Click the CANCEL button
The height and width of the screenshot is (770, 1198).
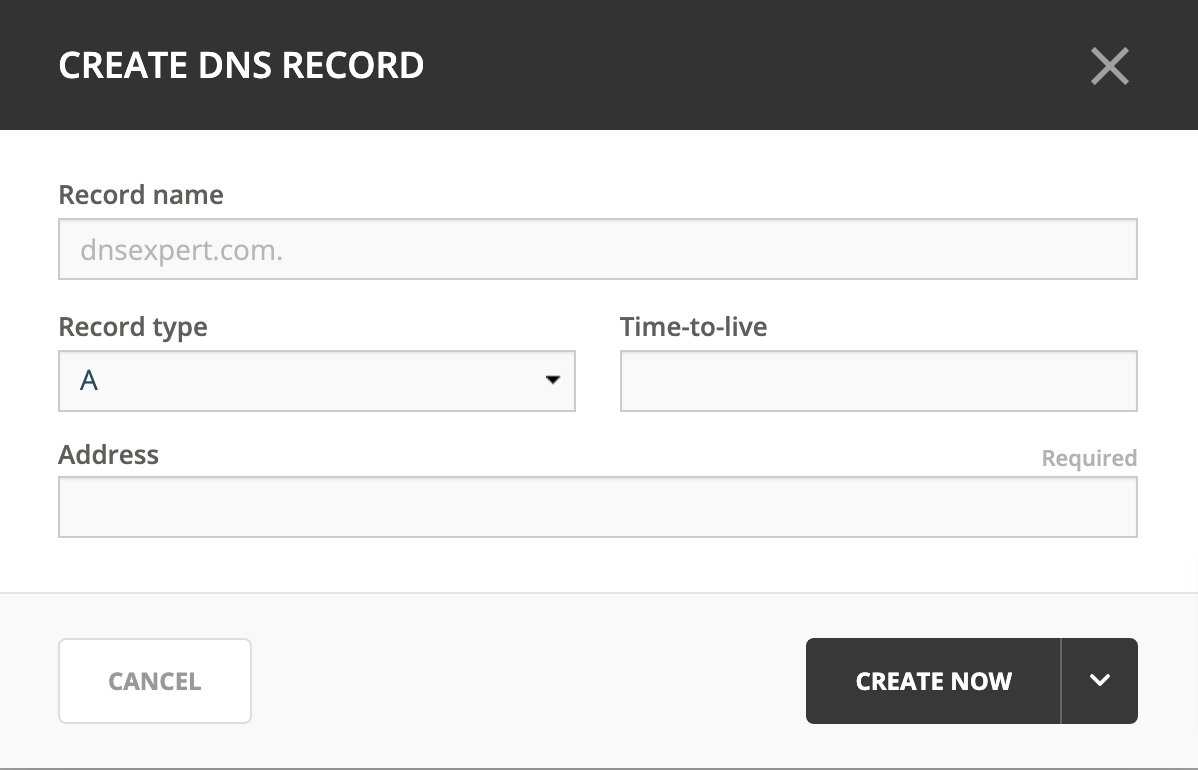(155, 681)
